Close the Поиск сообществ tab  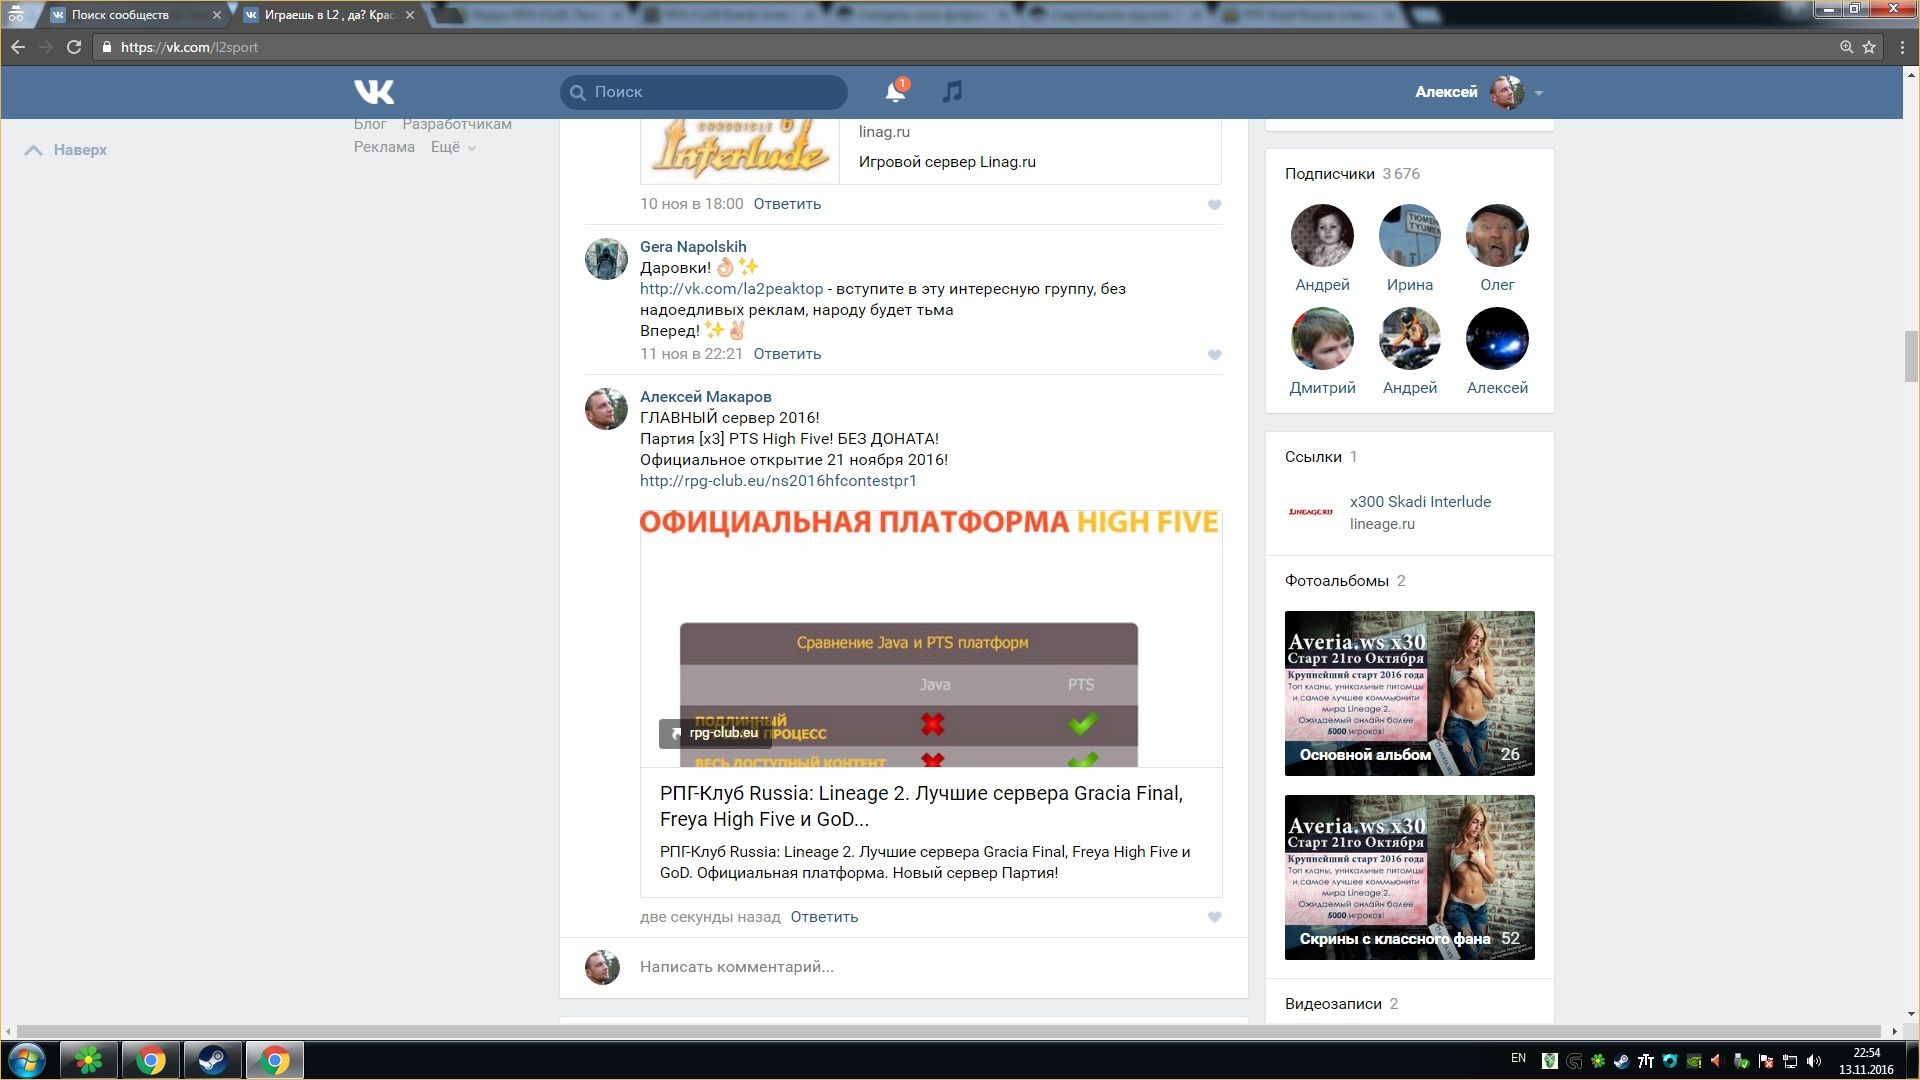[x=217, y=15]
